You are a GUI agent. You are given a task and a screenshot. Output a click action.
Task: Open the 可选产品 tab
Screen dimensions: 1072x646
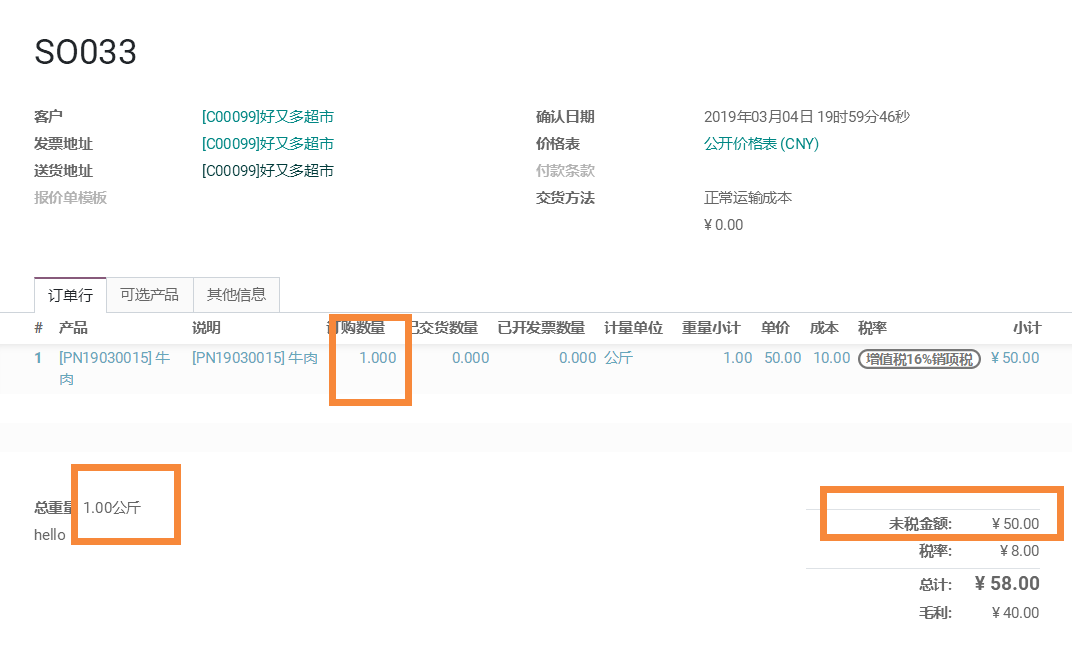coord(150,295)
